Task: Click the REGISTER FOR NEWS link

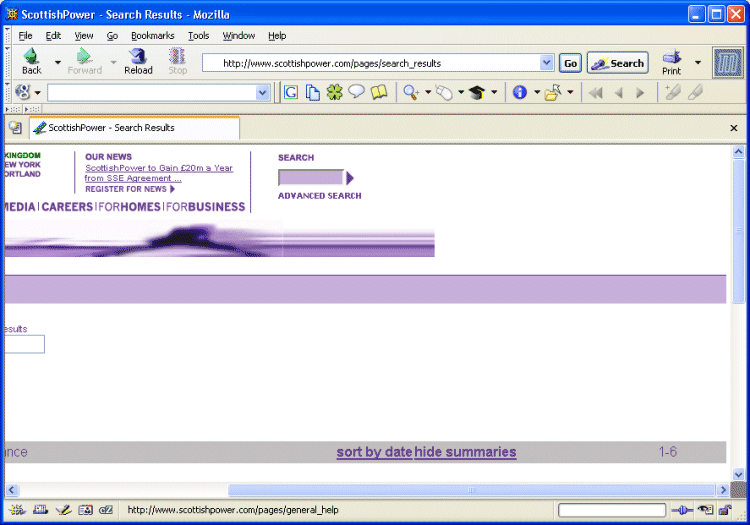Action: 130,189
